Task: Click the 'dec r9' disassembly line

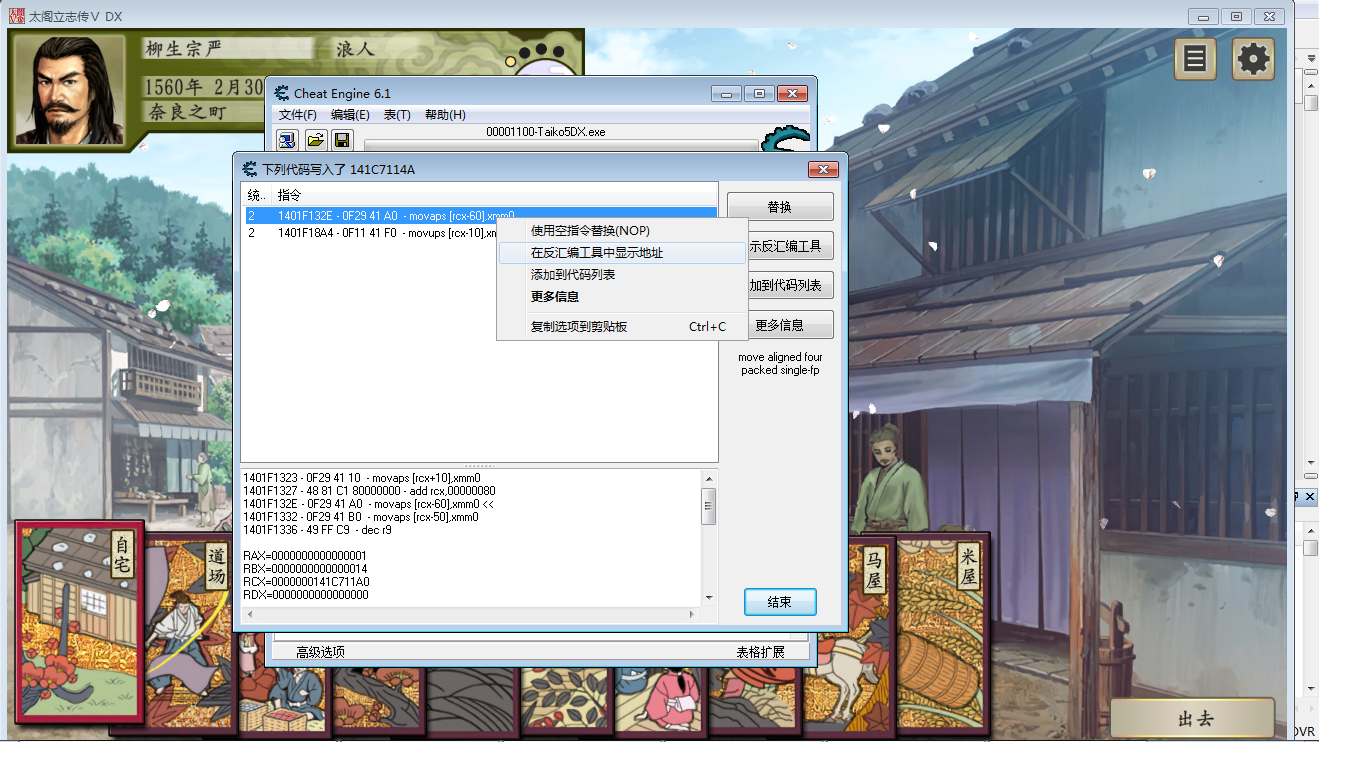Action: pos(317,530)
